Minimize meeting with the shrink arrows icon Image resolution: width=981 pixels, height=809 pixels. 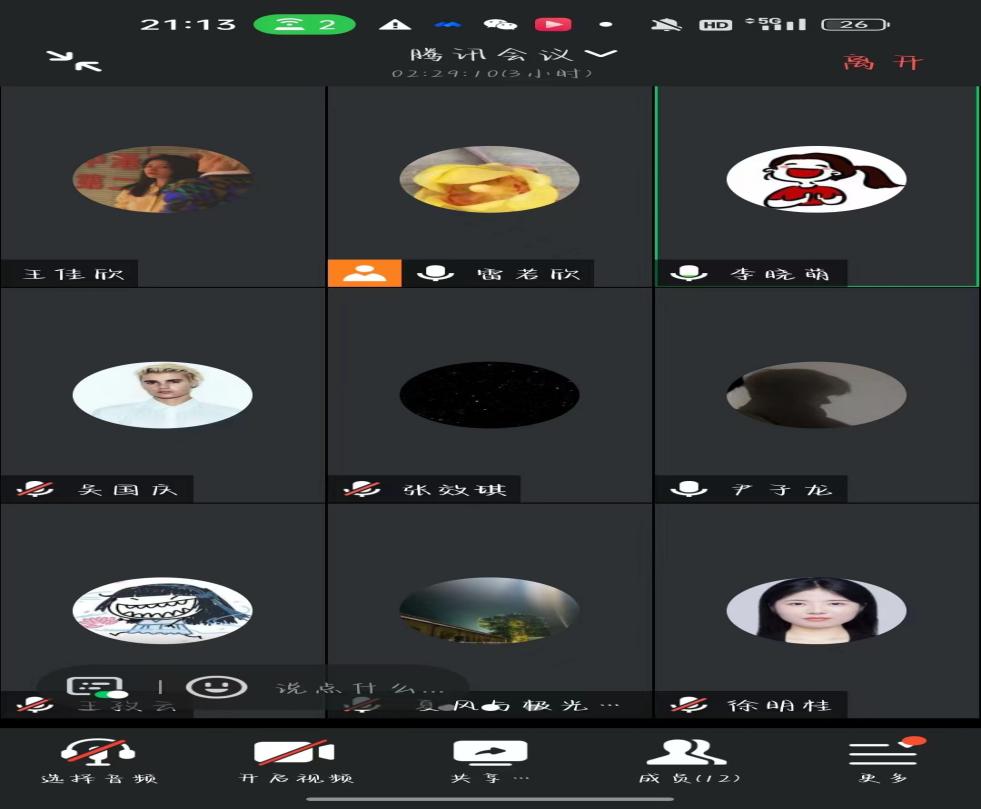click(74, 61)
